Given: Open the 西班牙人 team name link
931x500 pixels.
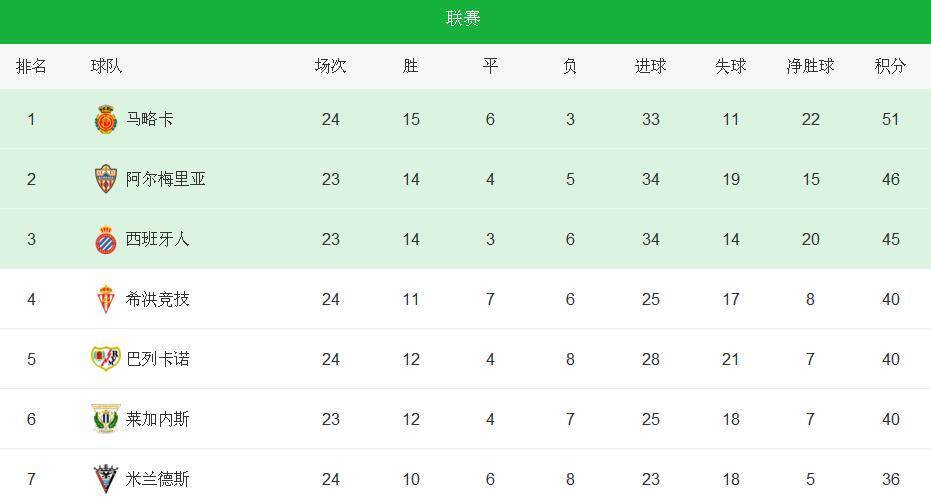Looking at the screenshot, I should [x=157, y=239].
